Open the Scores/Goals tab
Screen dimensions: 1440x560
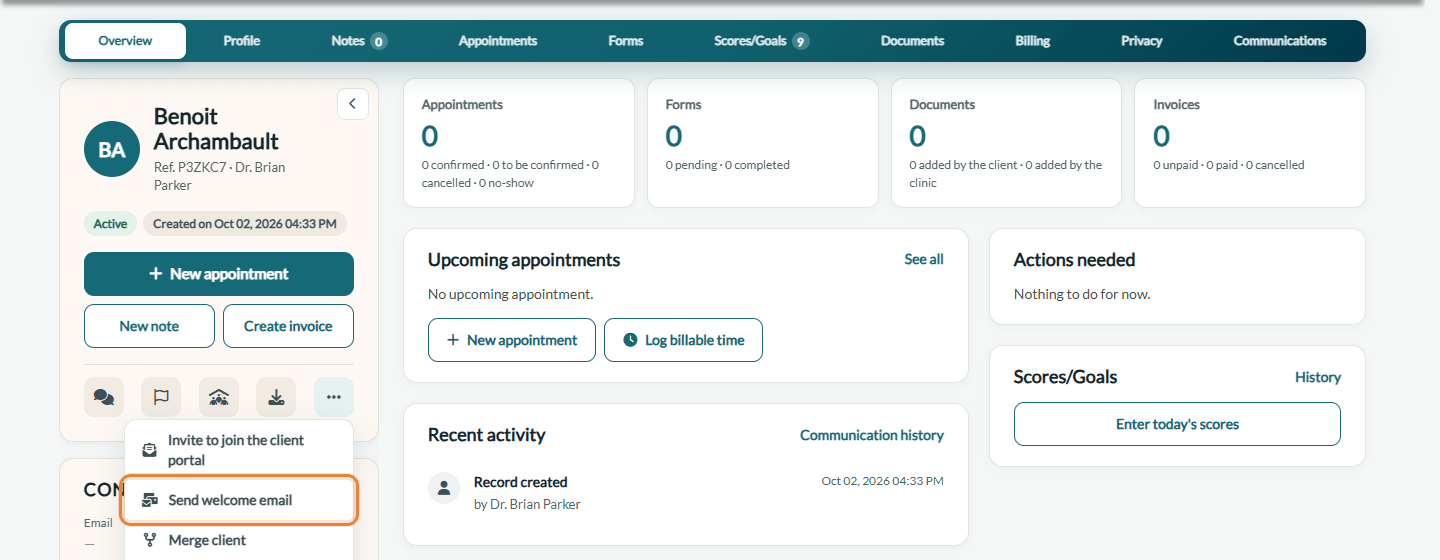point(761,41)
